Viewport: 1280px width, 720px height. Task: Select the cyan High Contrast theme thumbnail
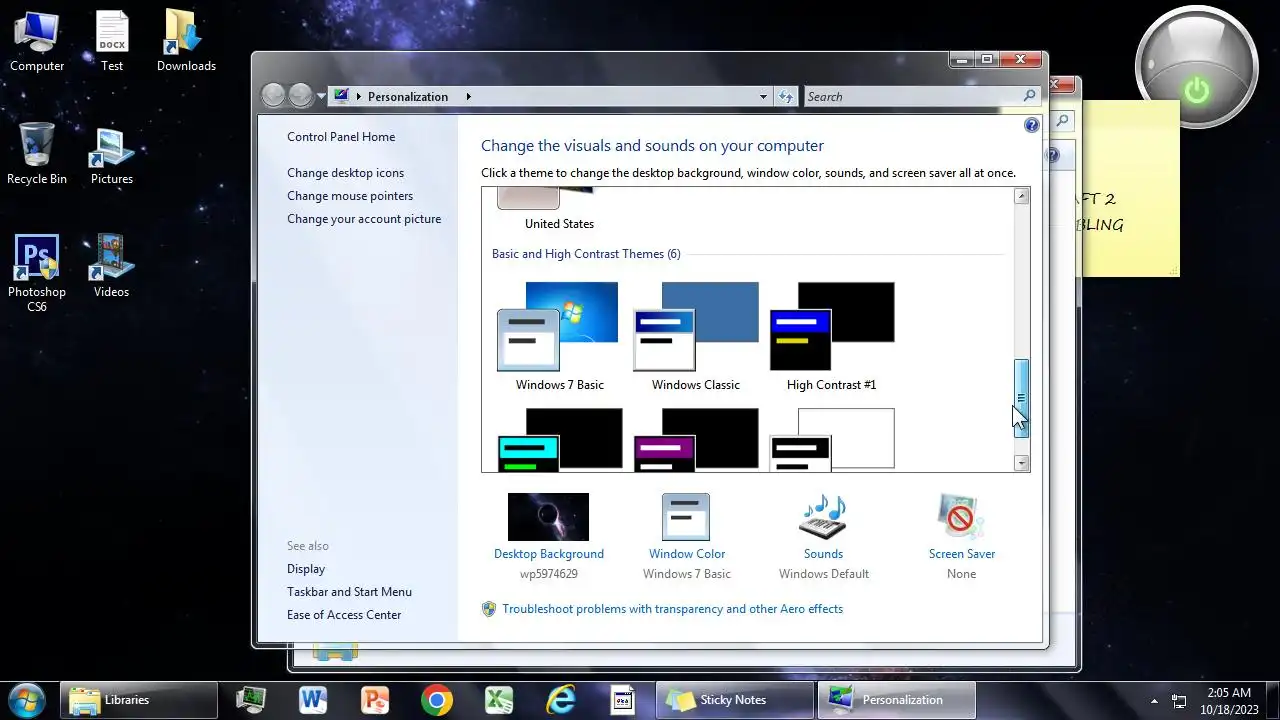560,438
